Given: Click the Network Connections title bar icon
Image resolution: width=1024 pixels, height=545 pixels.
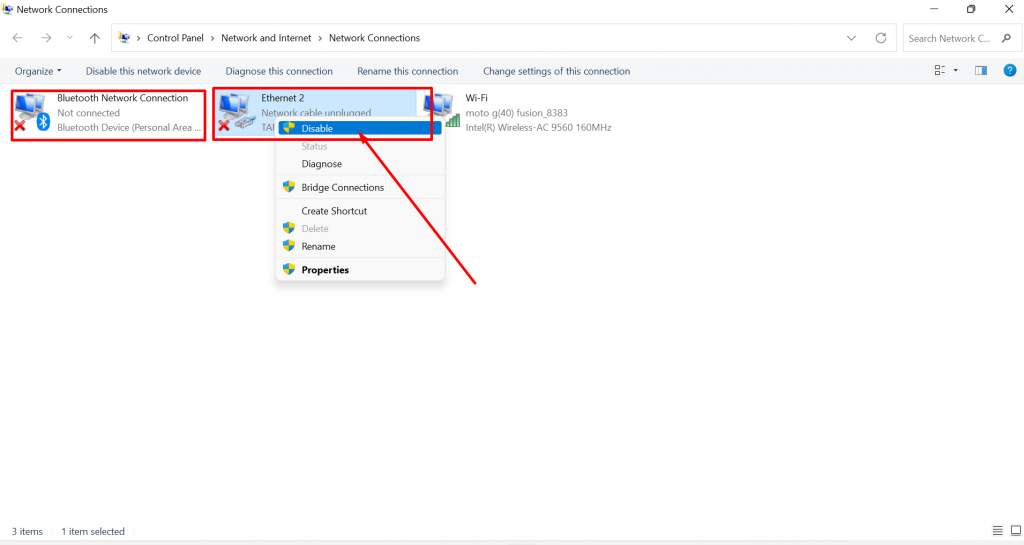Looking at the screenshot, I should pos(7,9).
